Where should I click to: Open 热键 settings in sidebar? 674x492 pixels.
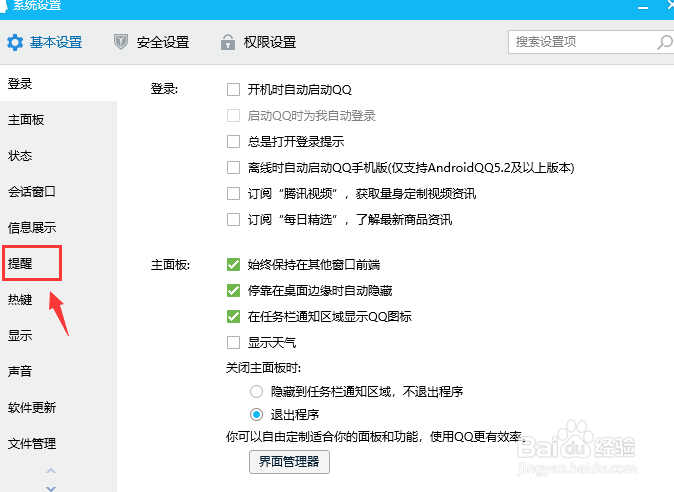point(58,299)
